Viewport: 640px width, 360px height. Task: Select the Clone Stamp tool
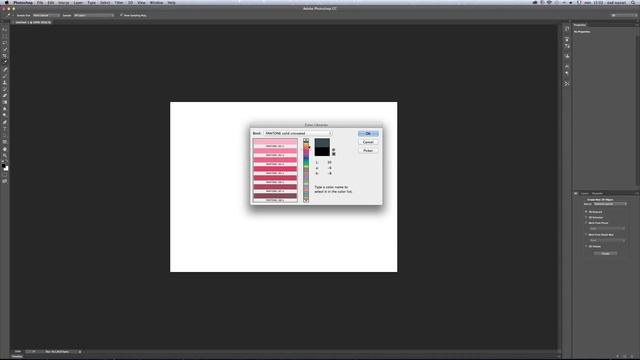[5, 82]
